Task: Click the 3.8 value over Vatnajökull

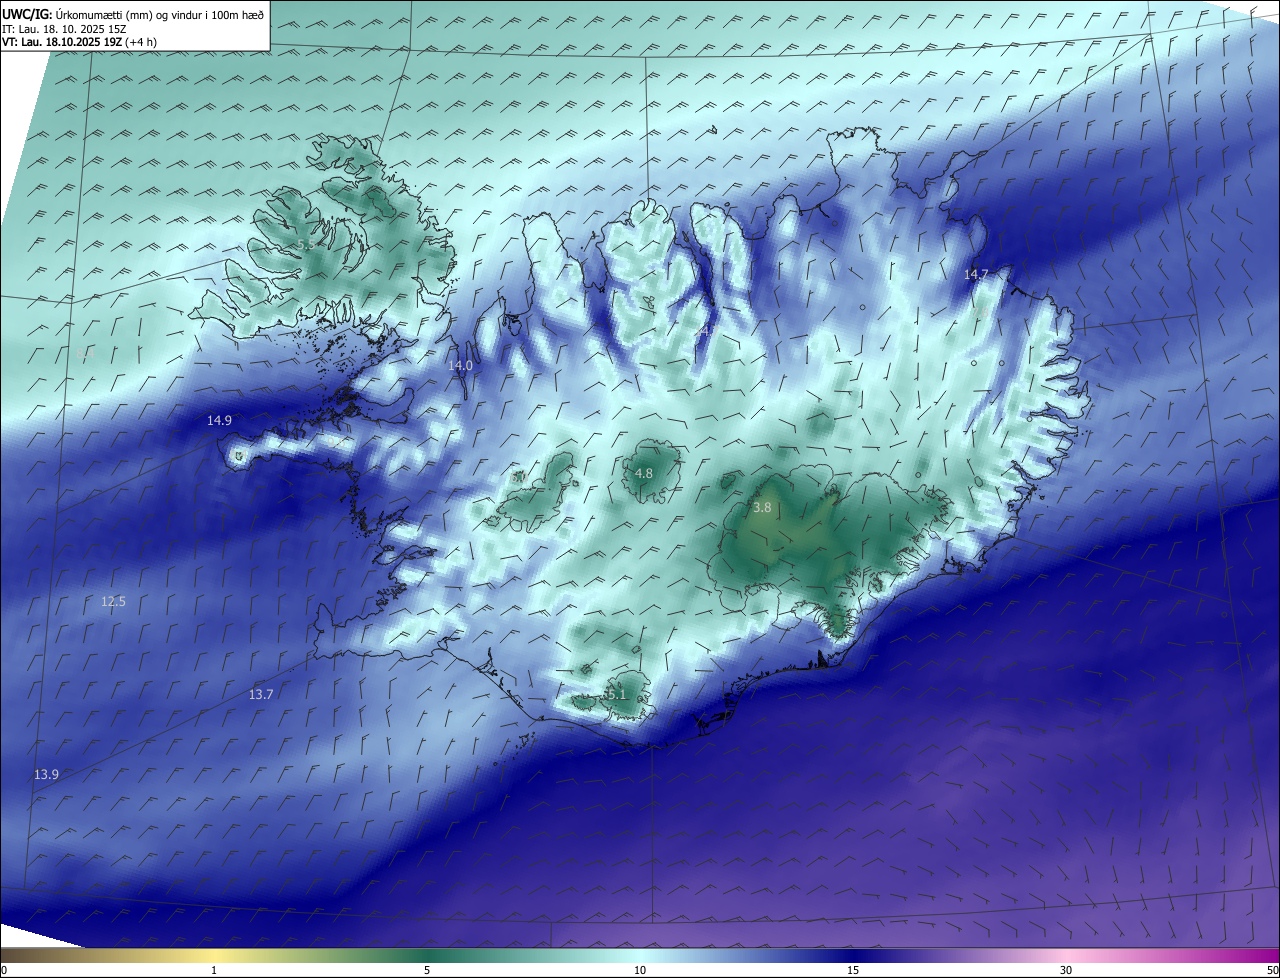Action: pos(762,508)
